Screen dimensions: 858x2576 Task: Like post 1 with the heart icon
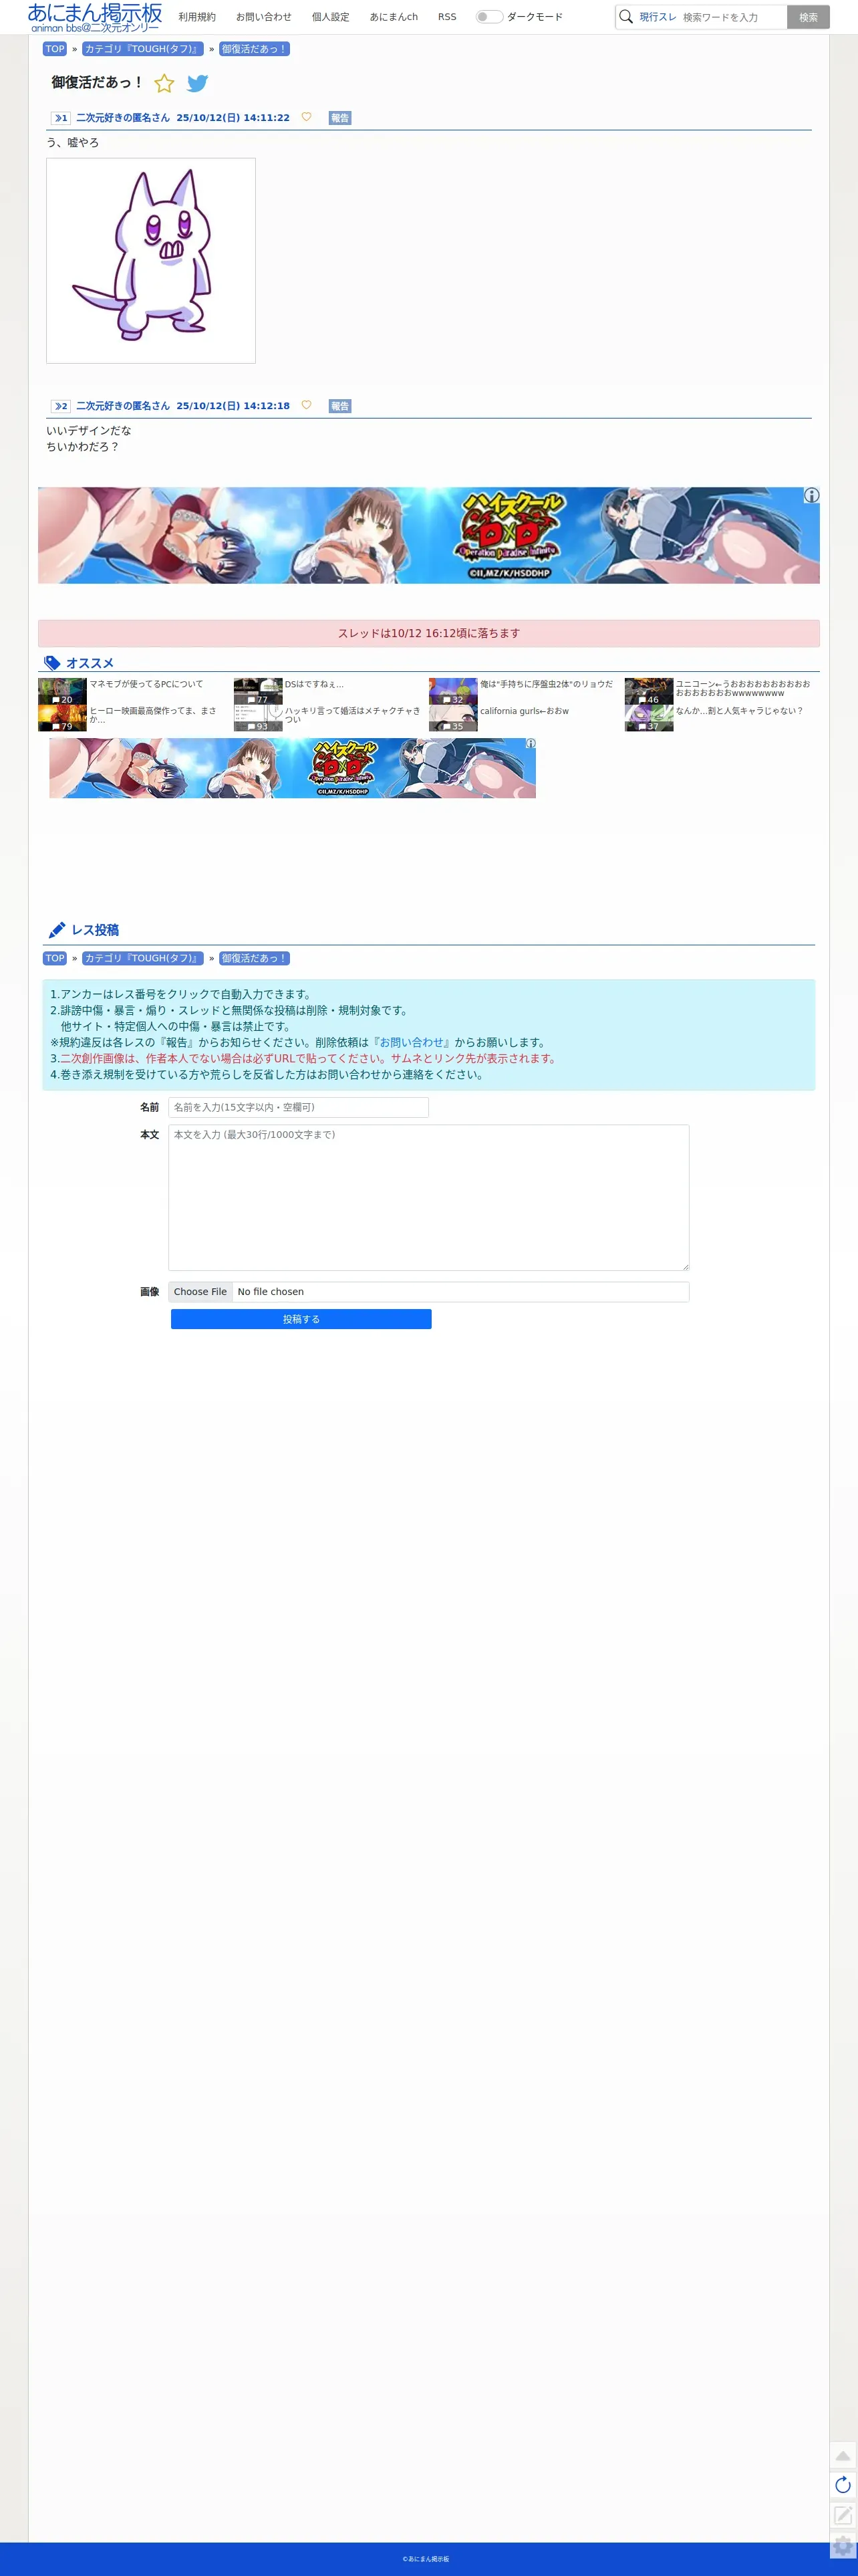point(306,117)
